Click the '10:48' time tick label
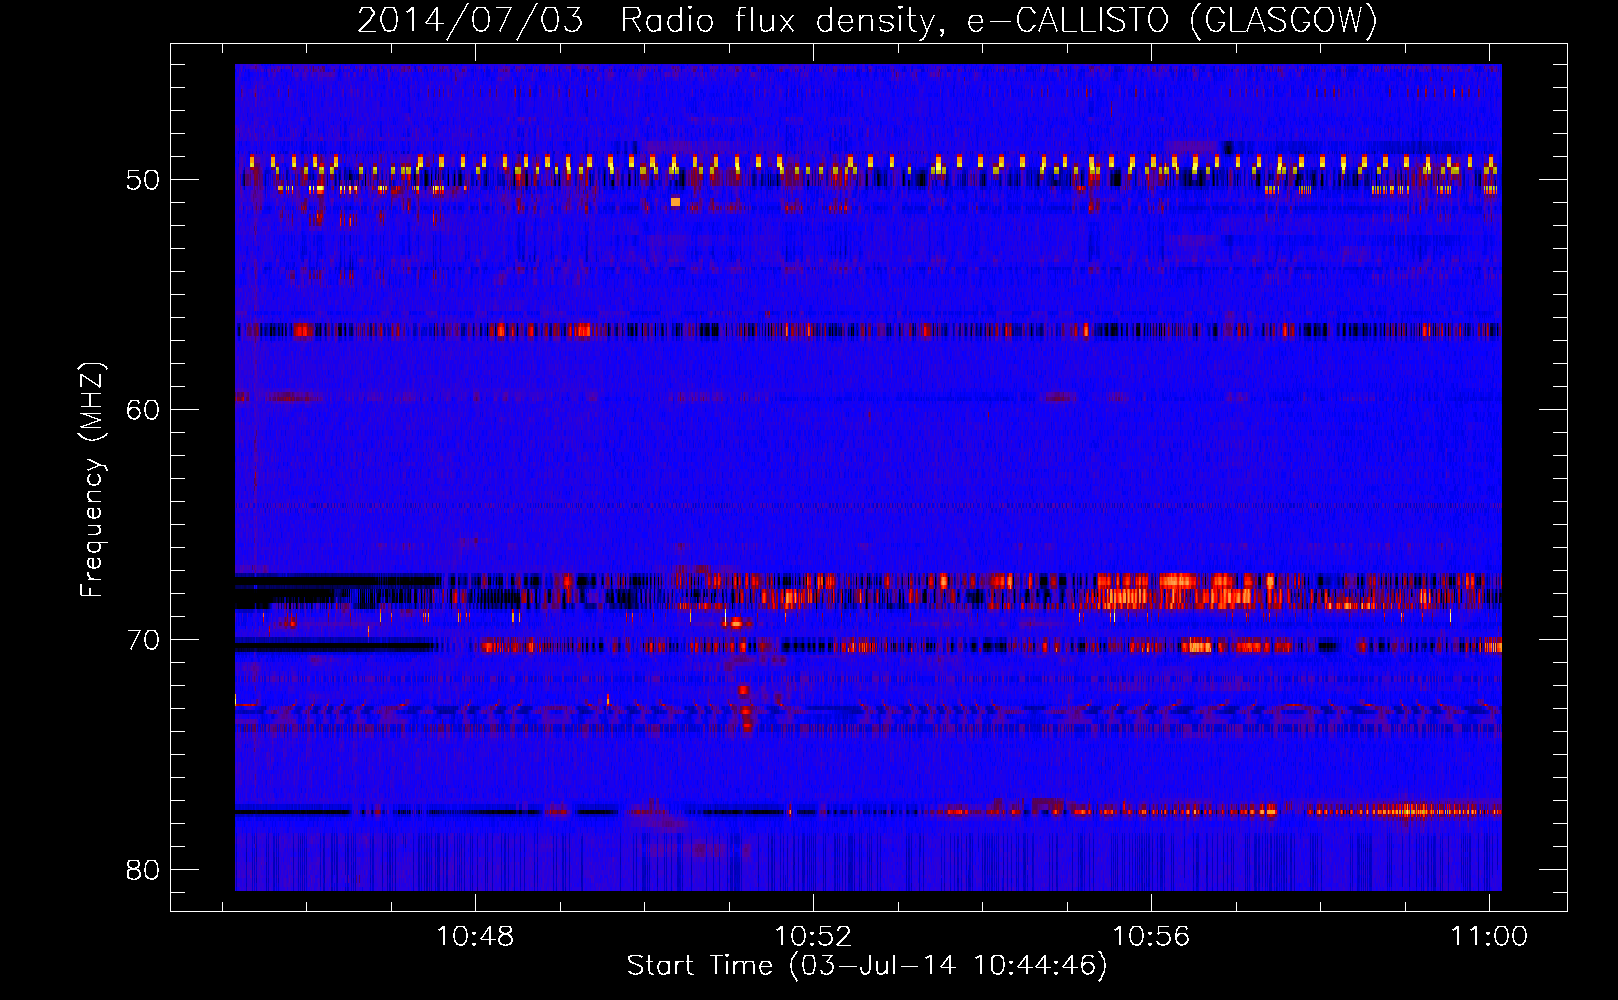This screenshot has height=1000, width=1618. [x=475, y=937]
